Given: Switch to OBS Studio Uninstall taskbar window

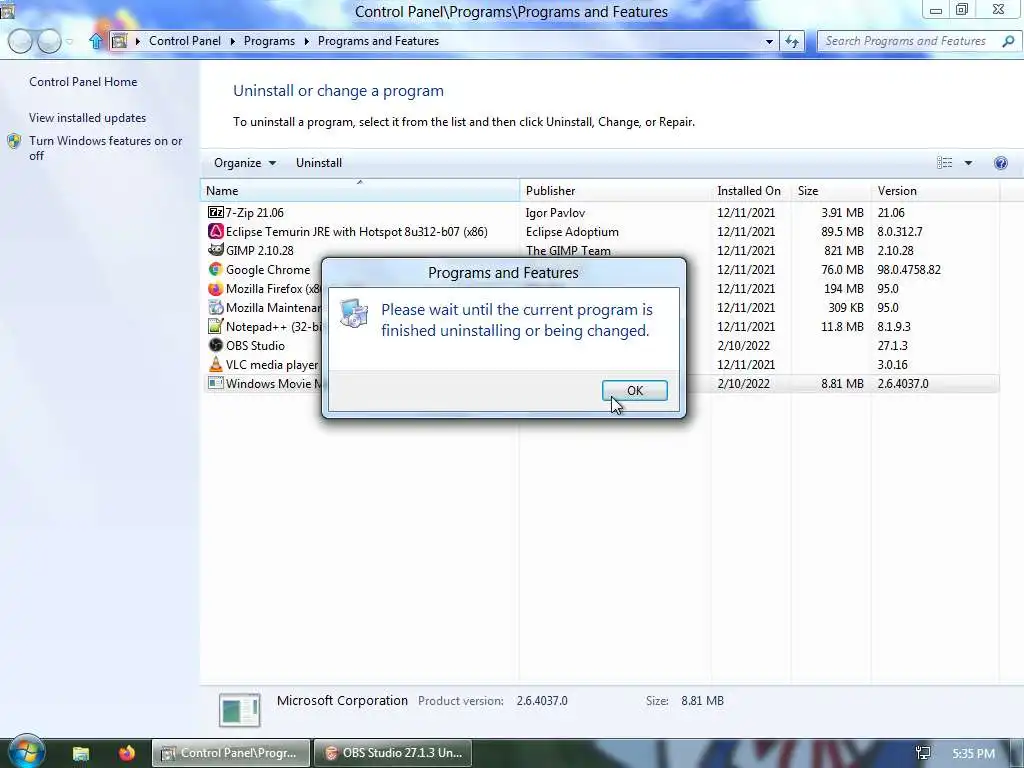Looking at the screenshot, I should [394, 753].
